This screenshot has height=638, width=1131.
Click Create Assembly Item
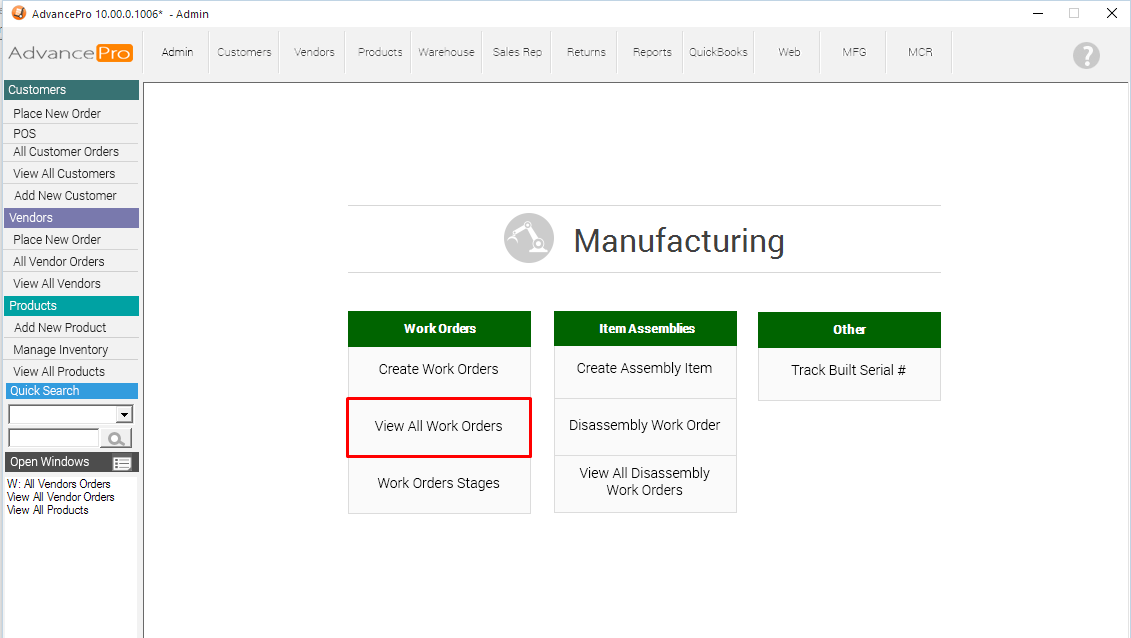645,368
